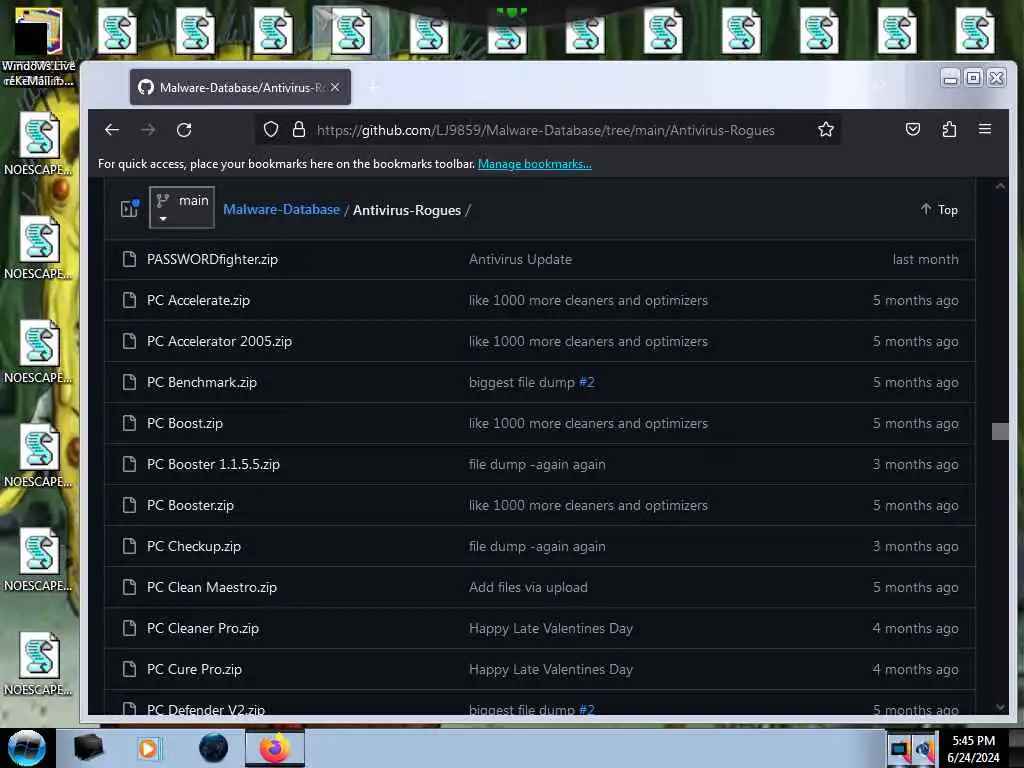Go to the Malware-Database breadcrumb link
Screen dimensions: 1024x768
[281, 210]
